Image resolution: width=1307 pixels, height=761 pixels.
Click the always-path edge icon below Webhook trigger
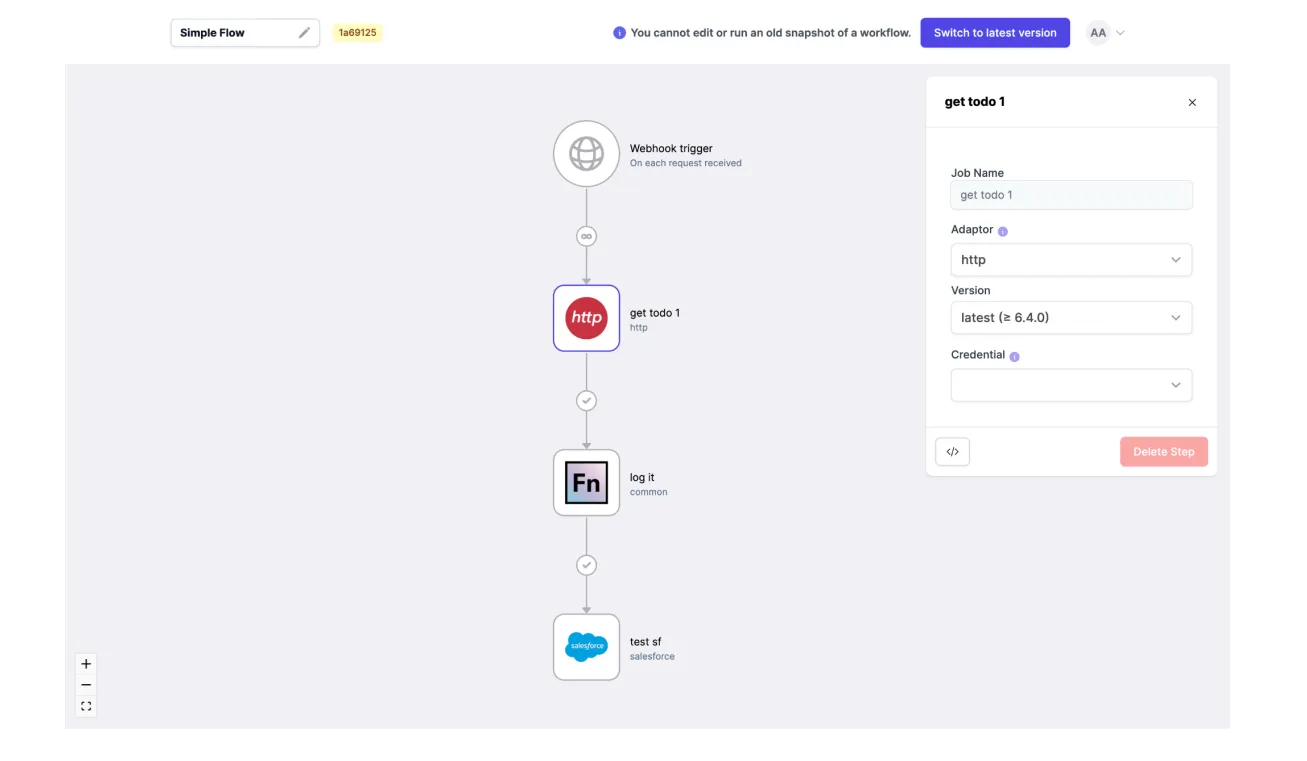(586, 237)
